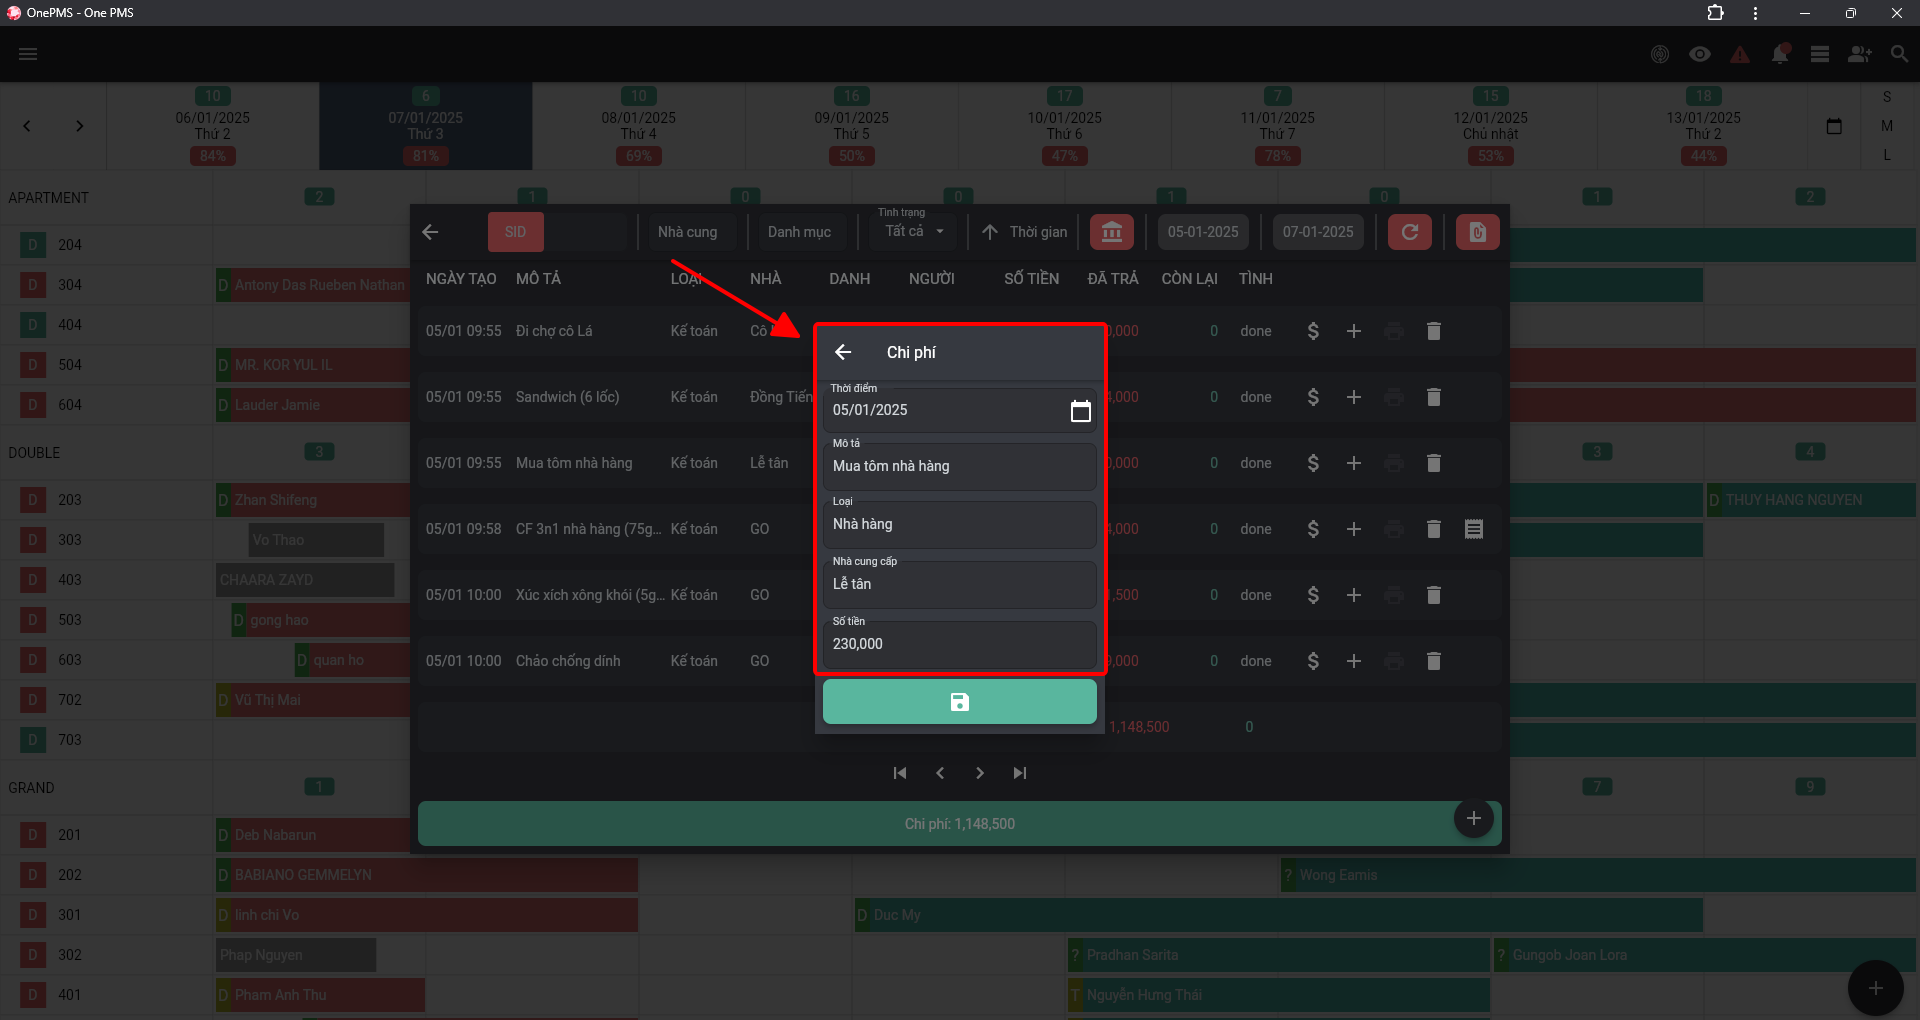Click back arrow in Chi phí dialog

(843, 352)
